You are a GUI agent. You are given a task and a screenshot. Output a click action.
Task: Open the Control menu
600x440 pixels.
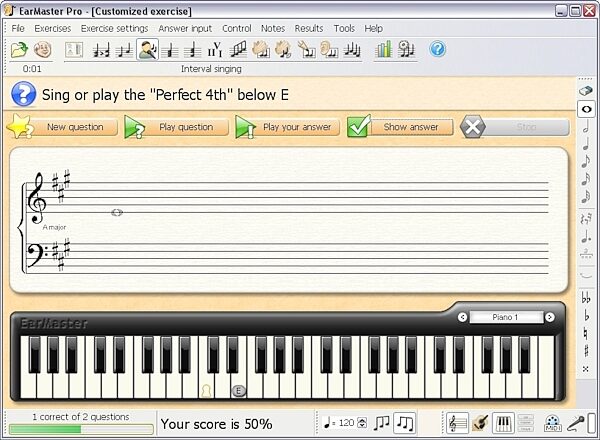click(x=237, y=29)
